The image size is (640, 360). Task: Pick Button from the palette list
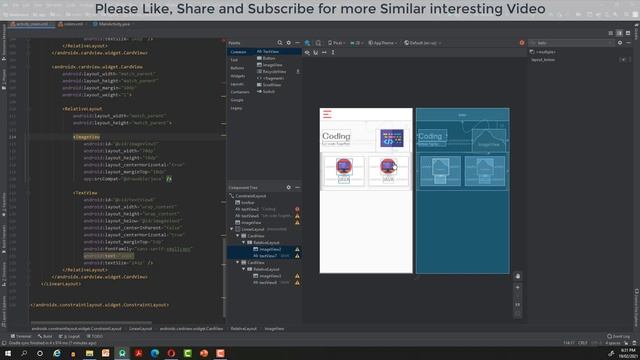pyautogui.click(x=266, y=58)
